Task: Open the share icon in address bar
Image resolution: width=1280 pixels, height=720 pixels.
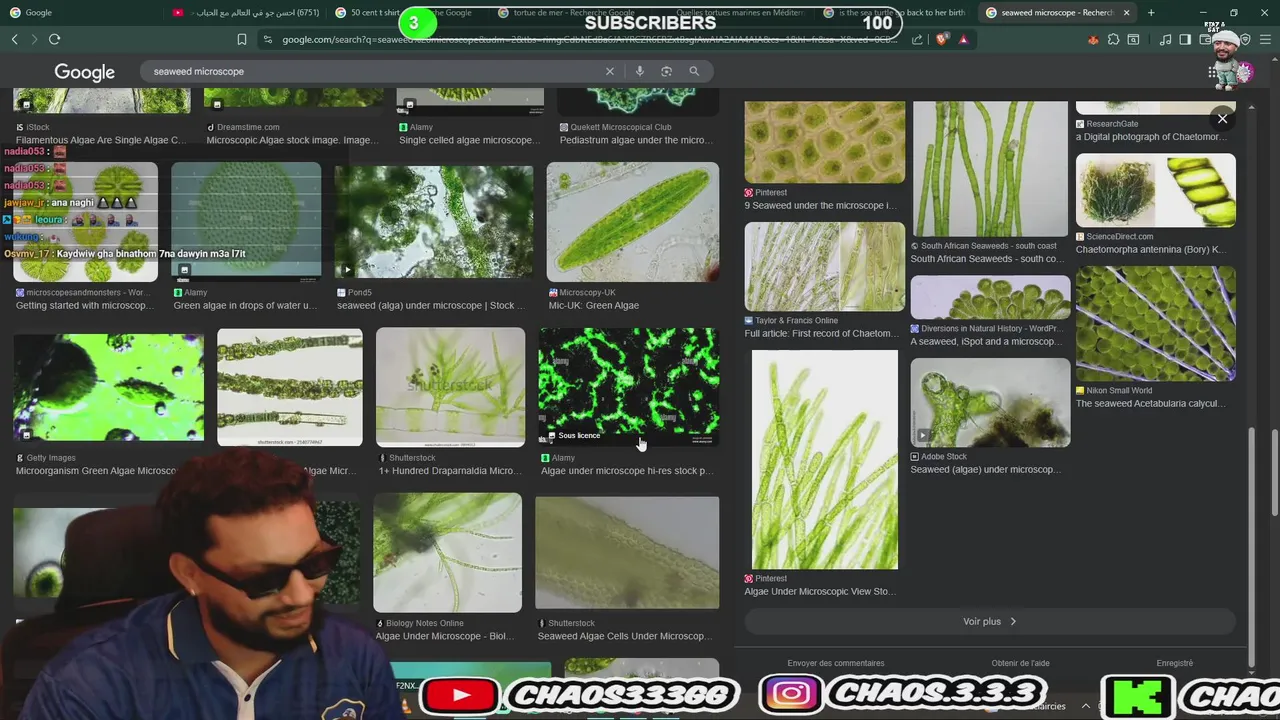Action: click(x=918, y=39)
